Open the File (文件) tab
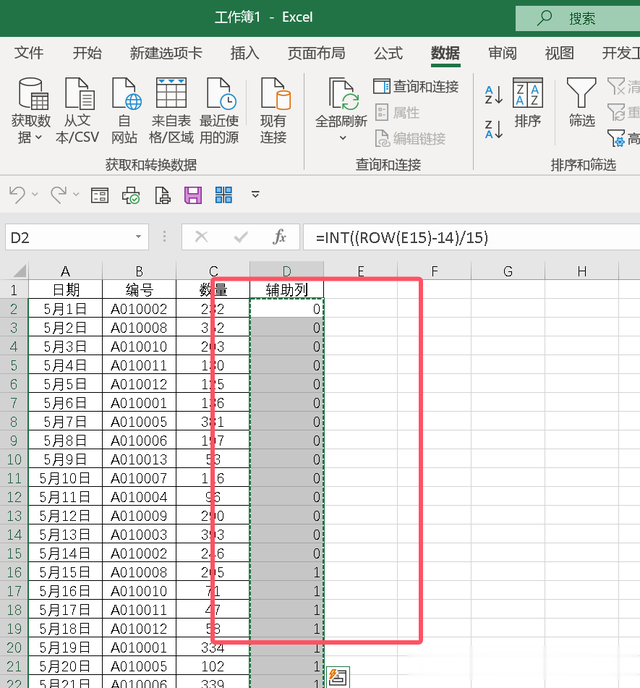 pos(29,53)
